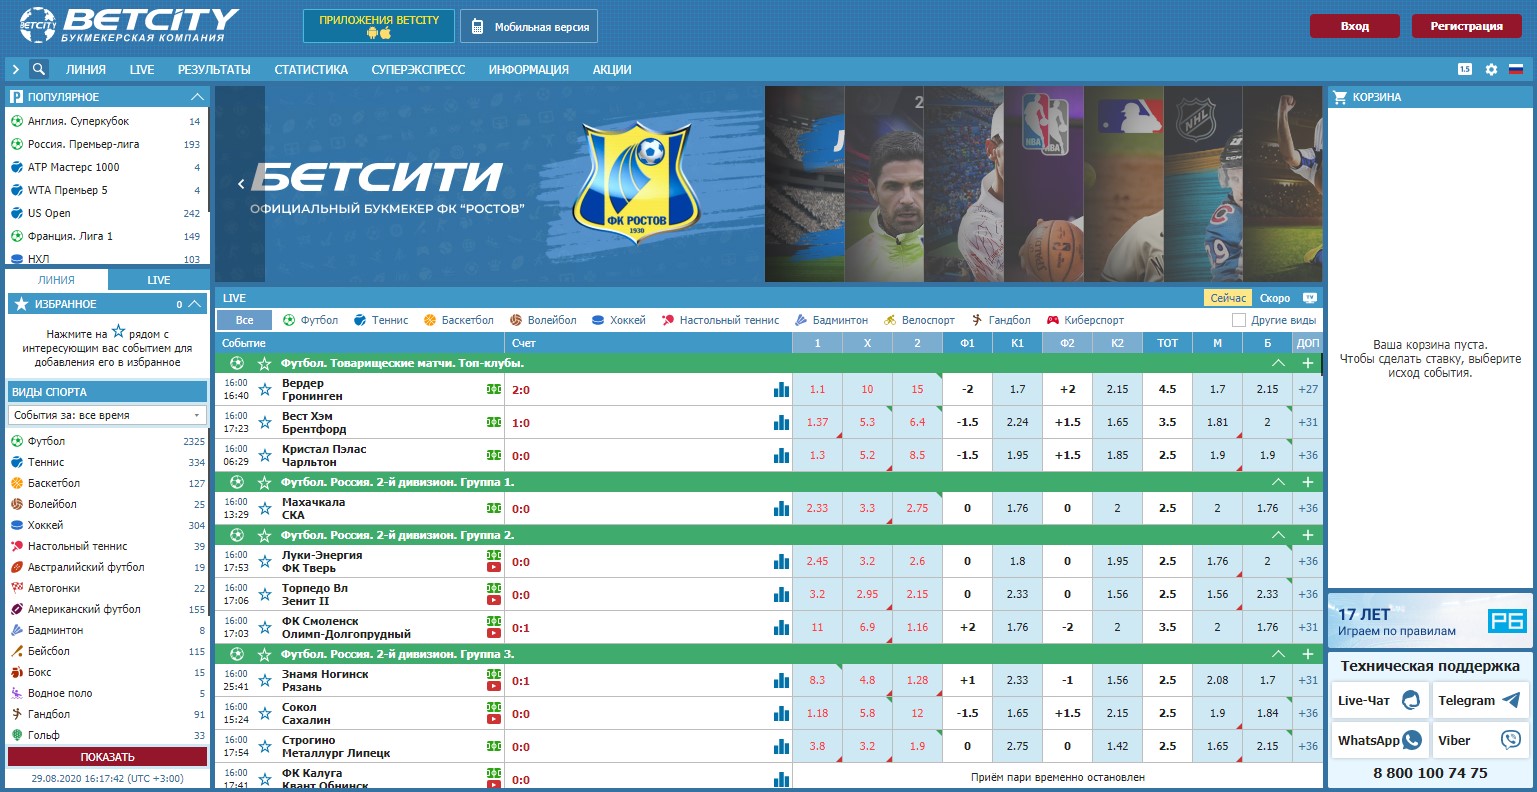This screenshot has width=1537, height=792.
Task: Open statistics chart for Махачкала СКА
Action: pyautogui.click(x=781, y=508)
